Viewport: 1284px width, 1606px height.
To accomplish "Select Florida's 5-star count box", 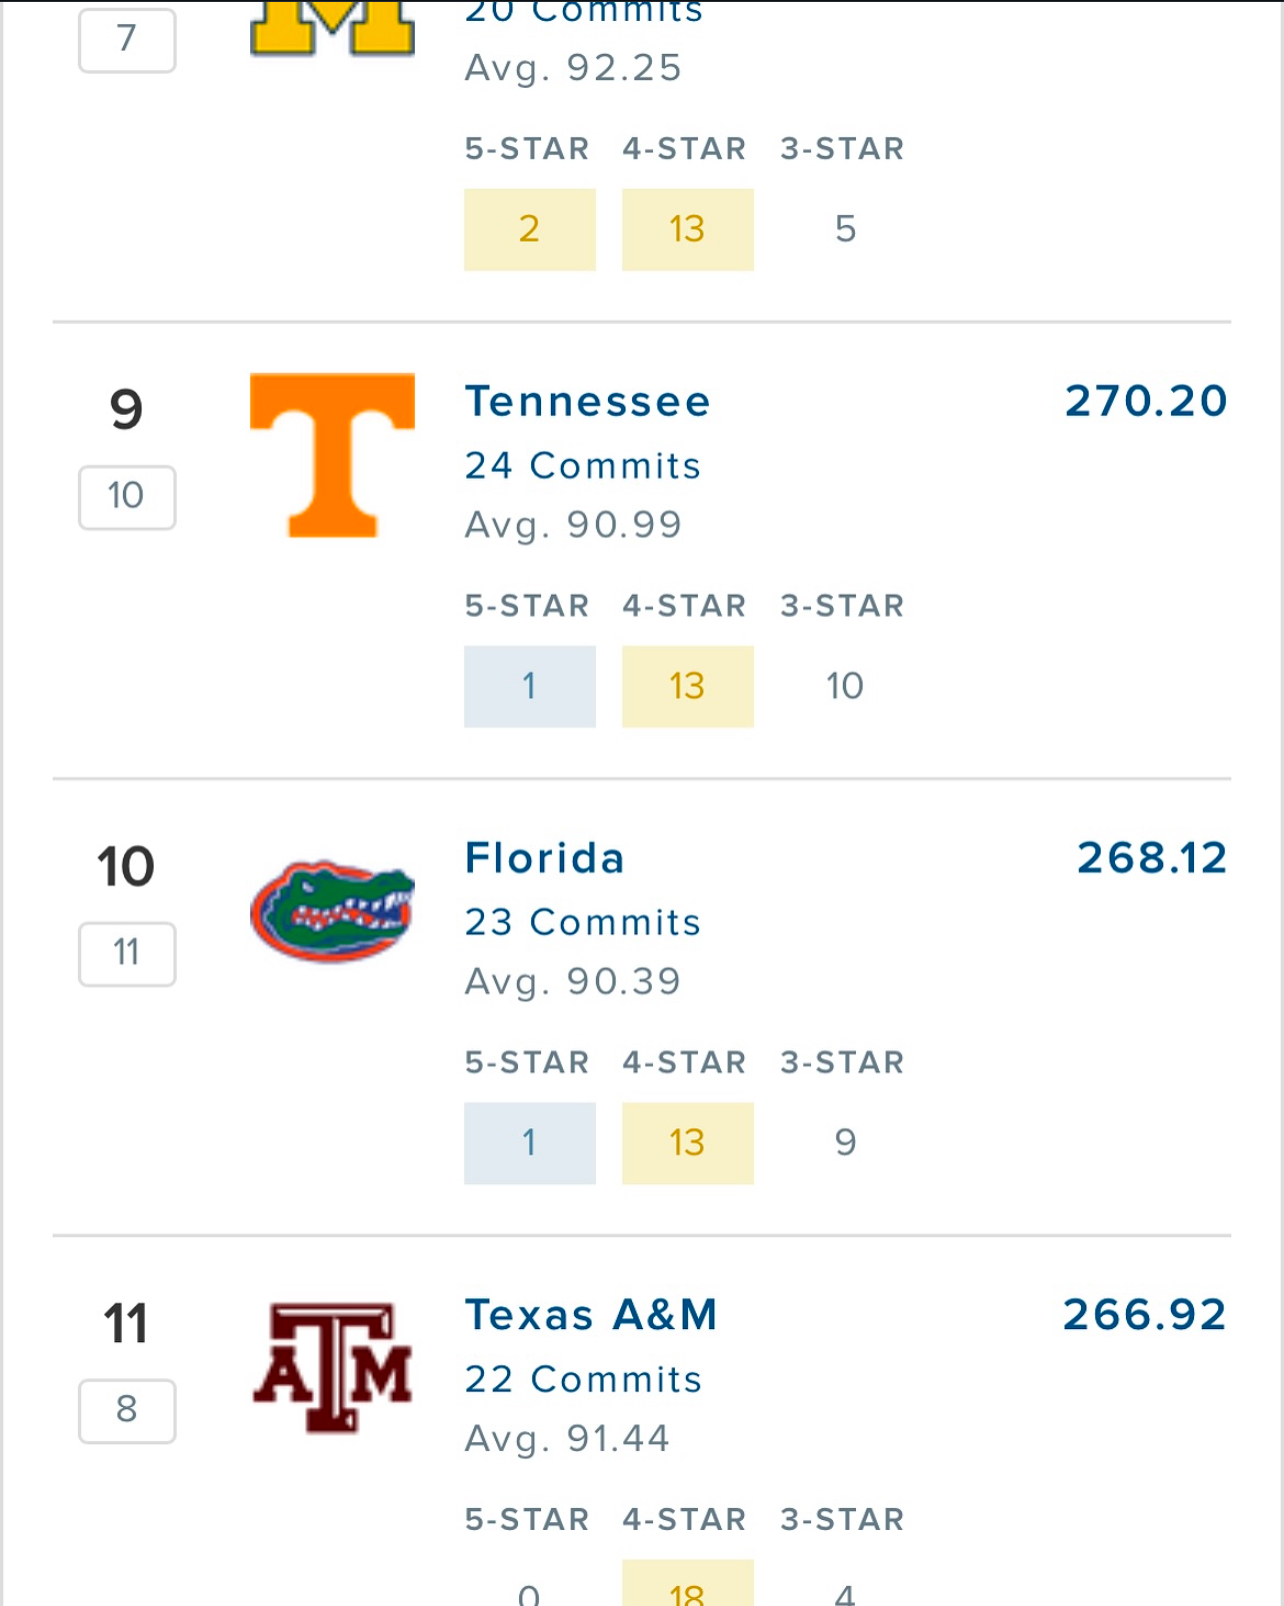I will [x=530, y=1143].
